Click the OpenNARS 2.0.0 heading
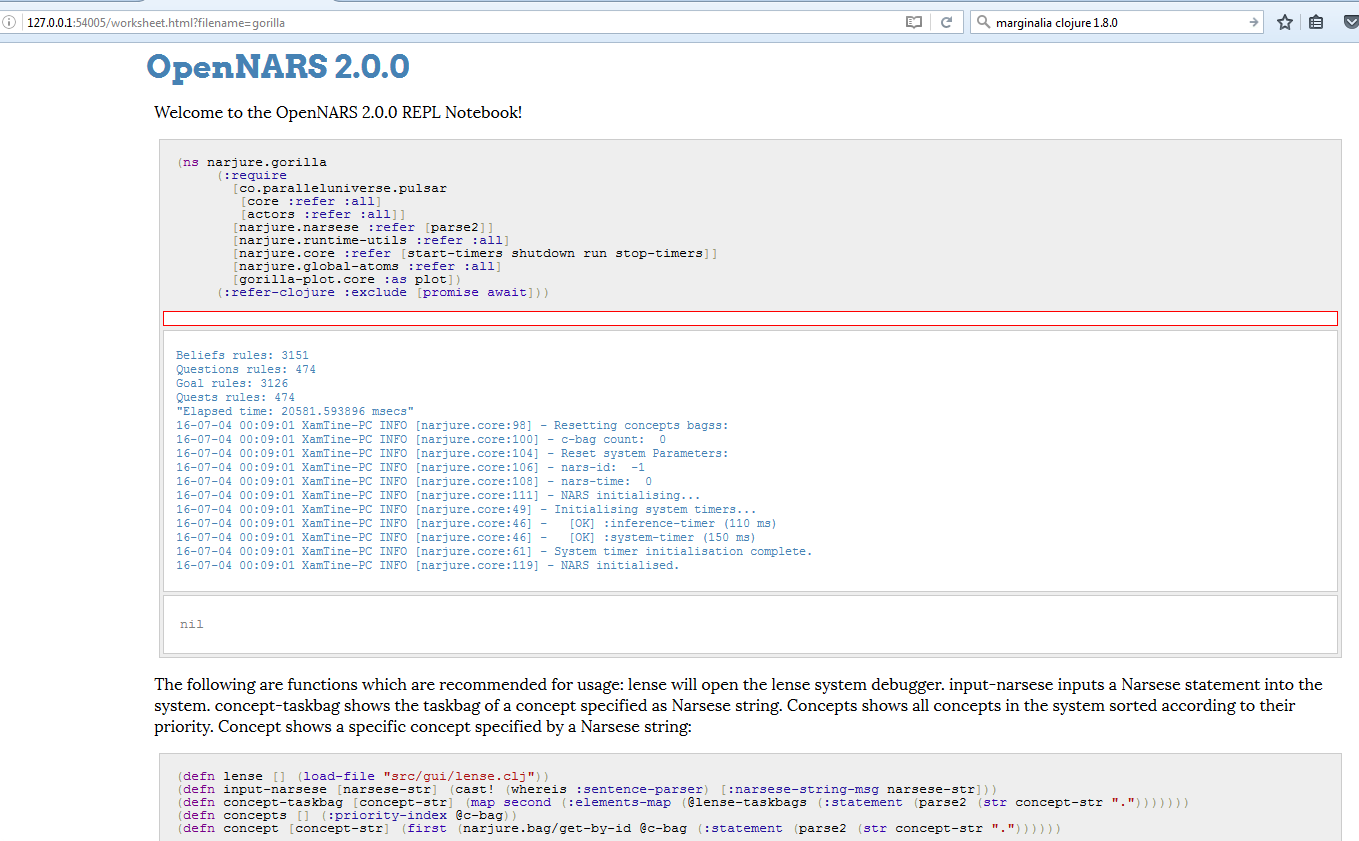This screenshot has width=1359, height=841. click(x=278, y=67)
